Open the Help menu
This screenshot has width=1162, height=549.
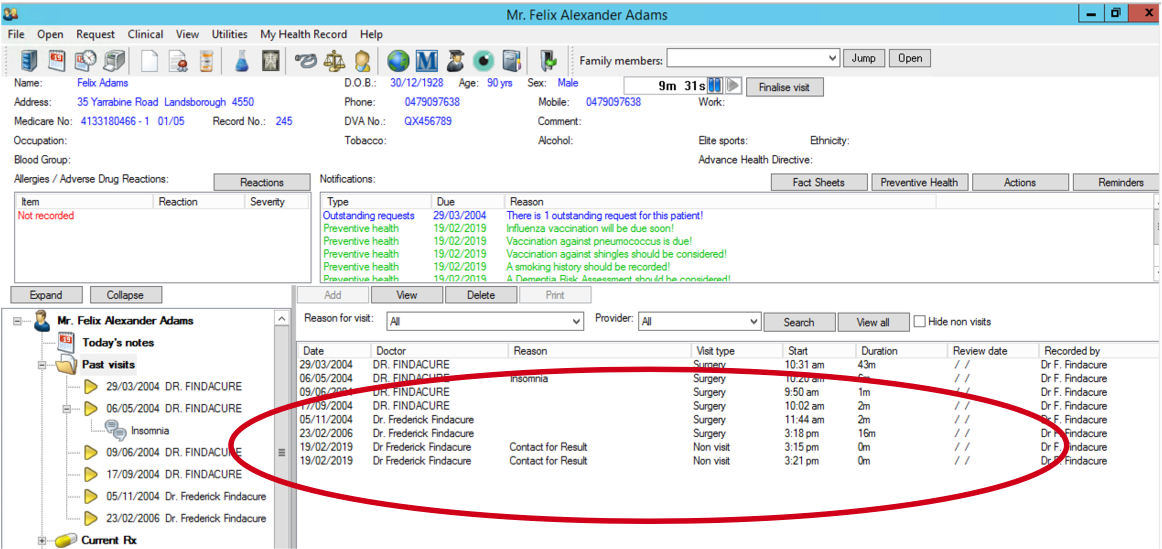tap(371, 34)
